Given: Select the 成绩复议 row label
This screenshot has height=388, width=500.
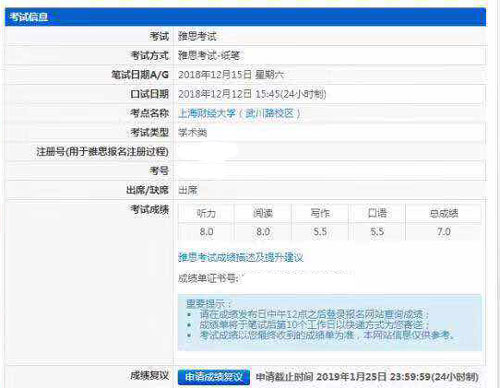Looking at the screenshot, I should pyautogui.click(x=150, y=376).
